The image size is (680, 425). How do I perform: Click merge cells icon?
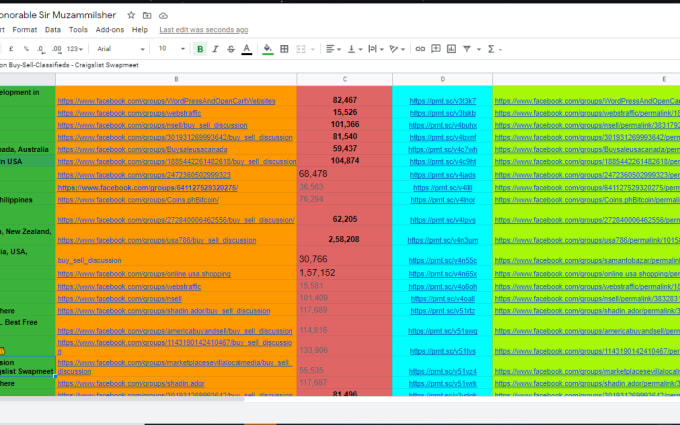301,49
